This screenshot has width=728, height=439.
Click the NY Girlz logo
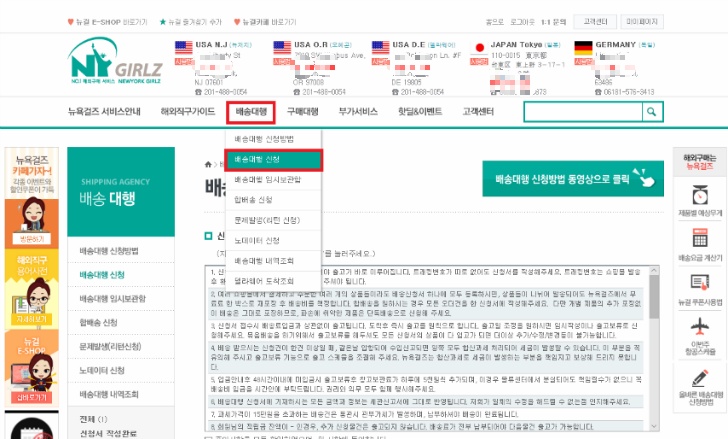point(115,61)
